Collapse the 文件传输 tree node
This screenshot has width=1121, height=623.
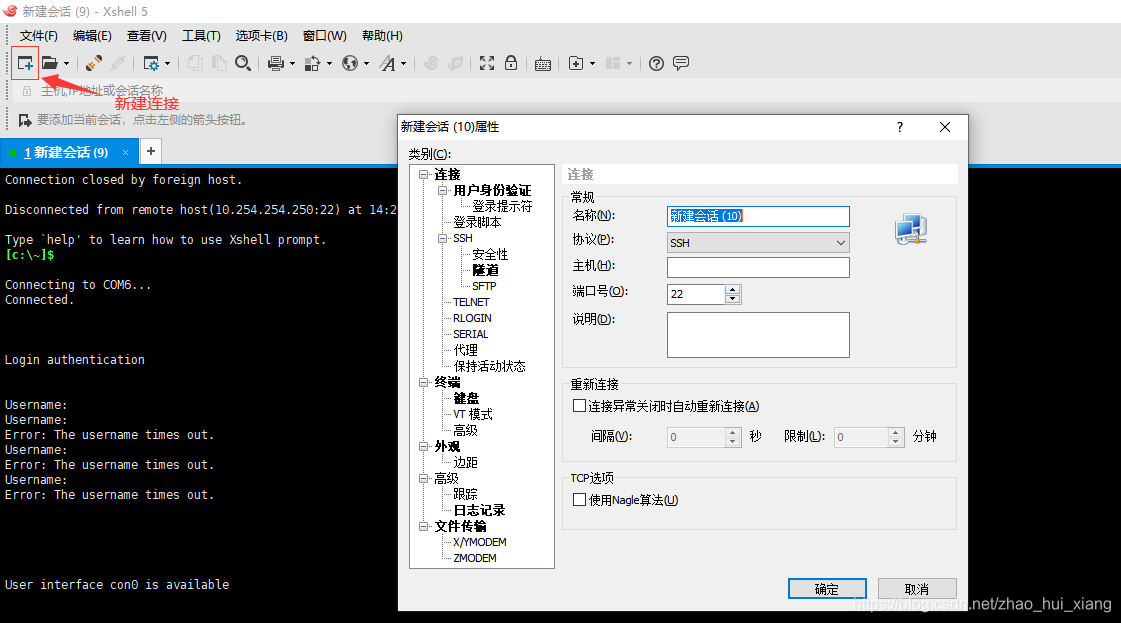coord(423,526)
